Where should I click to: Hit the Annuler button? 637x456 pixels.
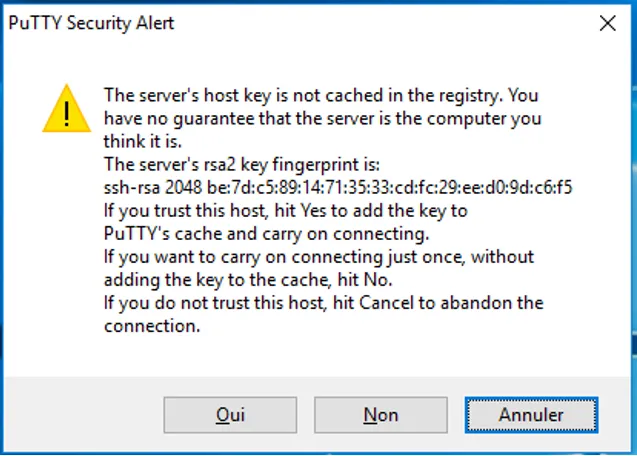pyautogui.click(x=531, y=414)
